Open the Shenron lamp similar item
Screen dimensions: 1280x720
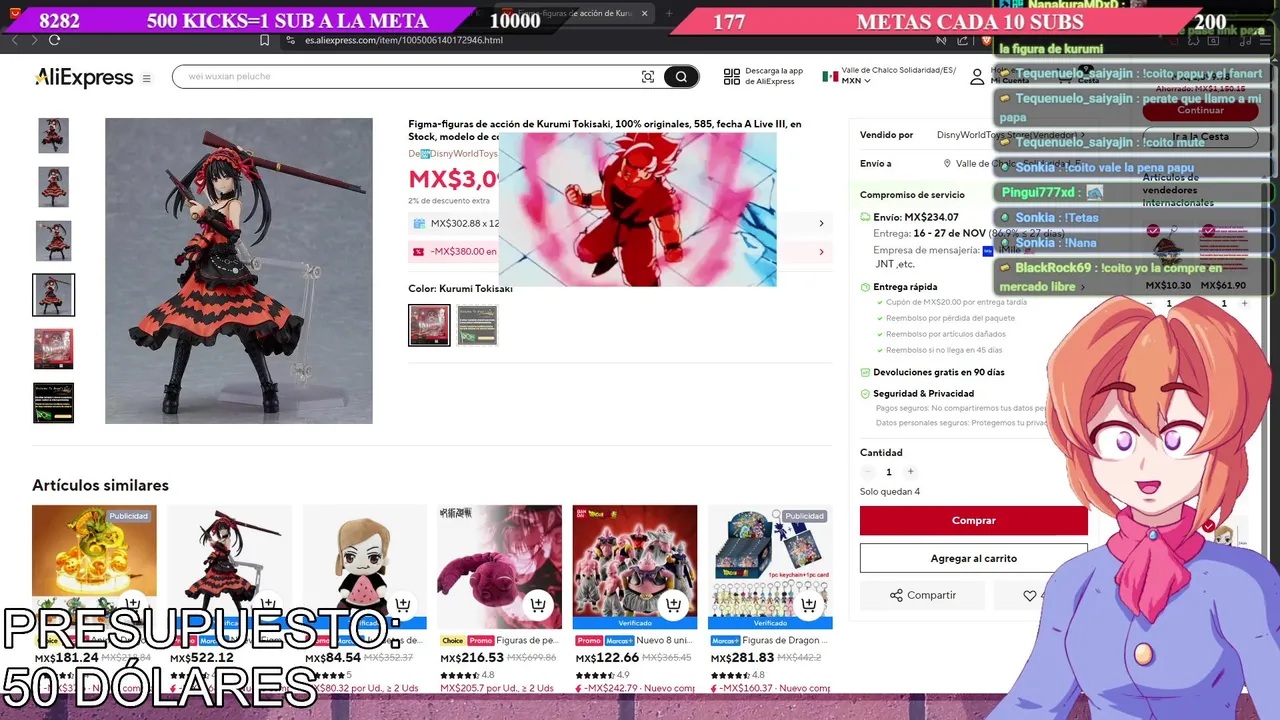click(94, 567)
